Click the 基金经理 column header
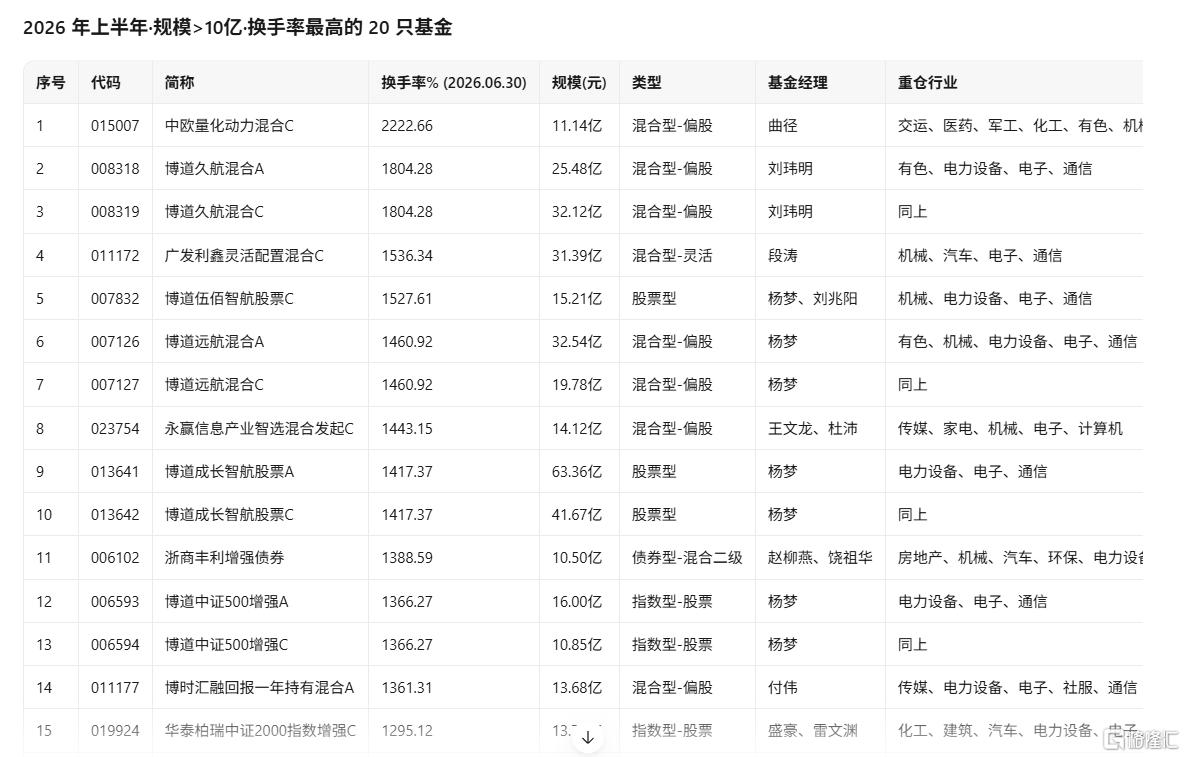Screen dimensions: 1185x757 [798, 82]
